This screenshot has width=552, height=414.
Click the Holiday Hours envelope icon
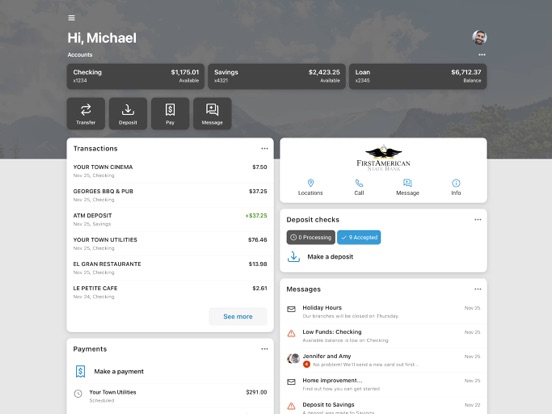click(x=291, y=309)
